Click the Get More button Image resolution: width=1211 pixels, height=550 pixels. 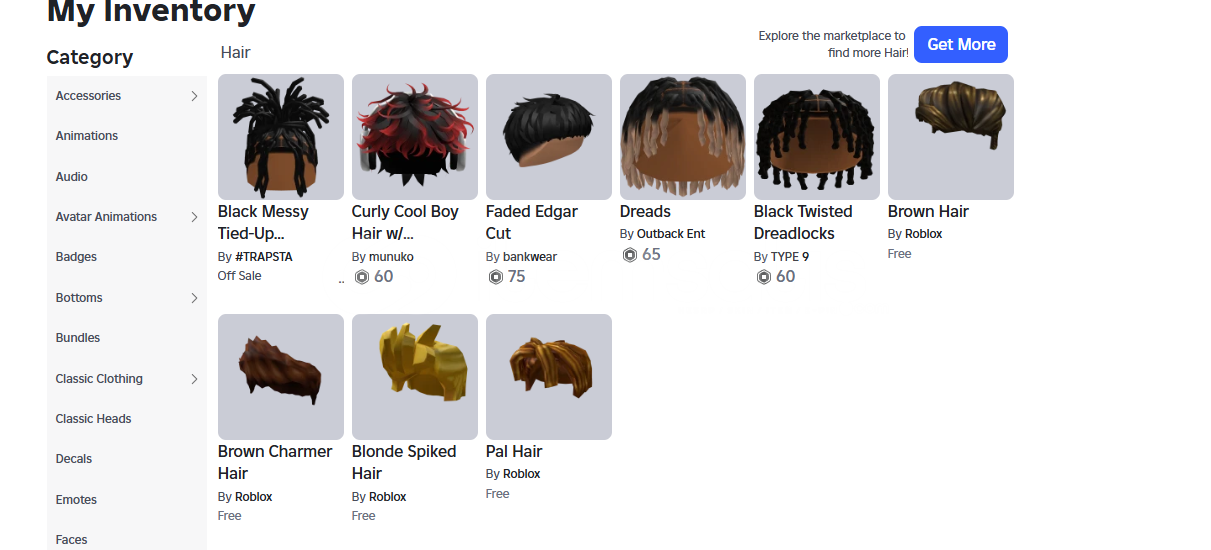tap(961, 44)
